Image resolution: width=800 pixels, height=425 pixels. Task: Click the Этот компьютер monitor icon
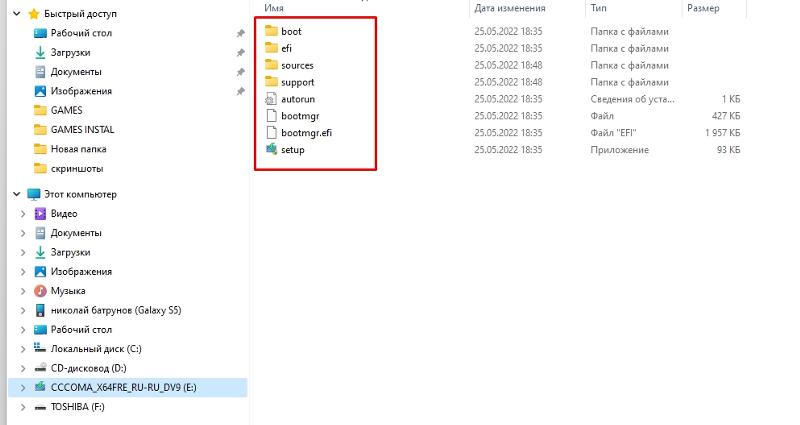[34, 194]
